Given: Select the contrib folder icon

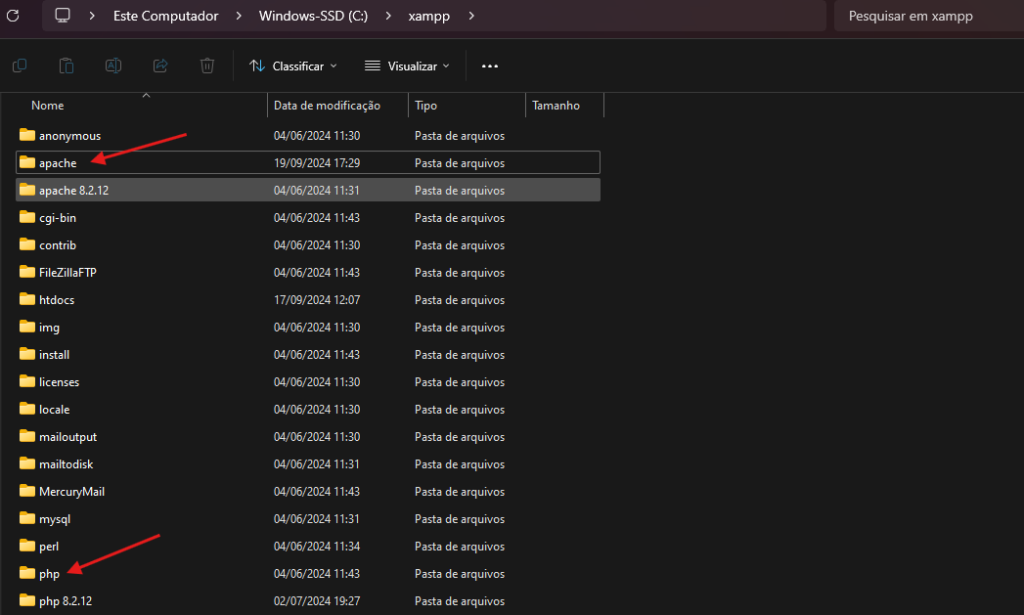Looking at the screenshot, I should point(27,245).
